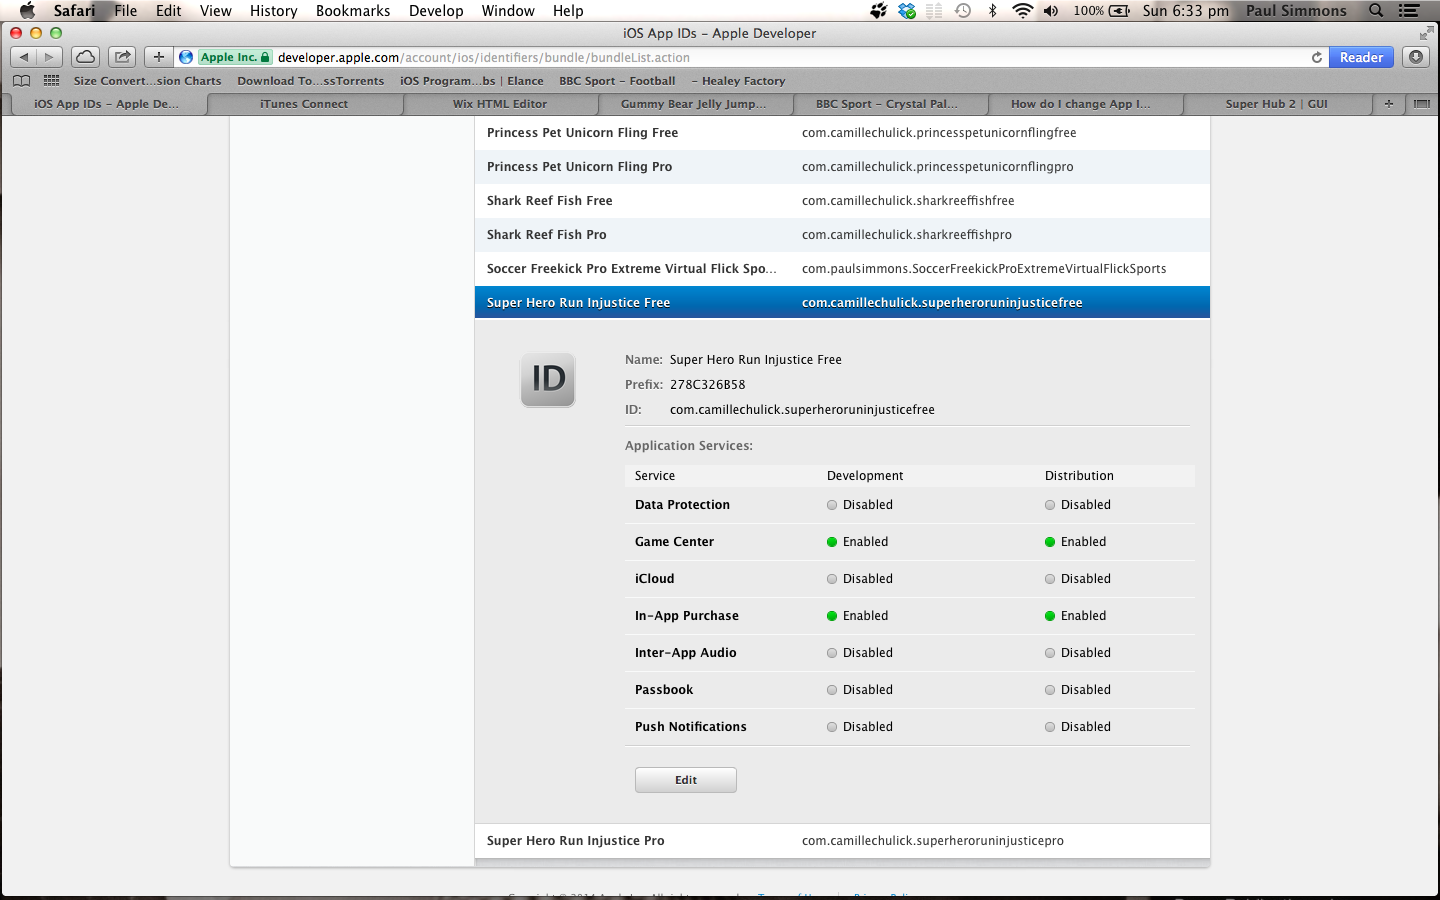Select the prefix value 278C326B58

coord(708,385)
